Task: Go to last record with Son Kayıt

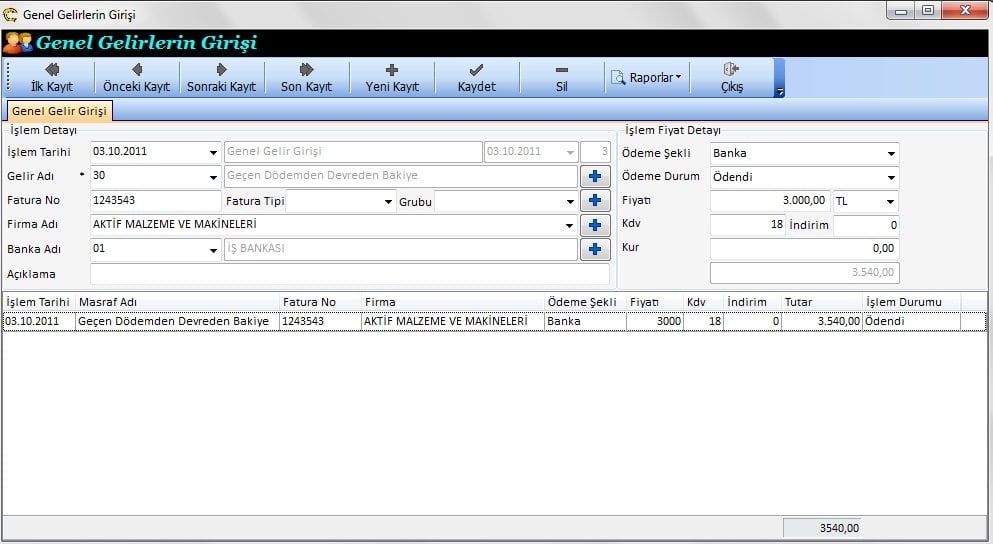Action: [306, 78]
